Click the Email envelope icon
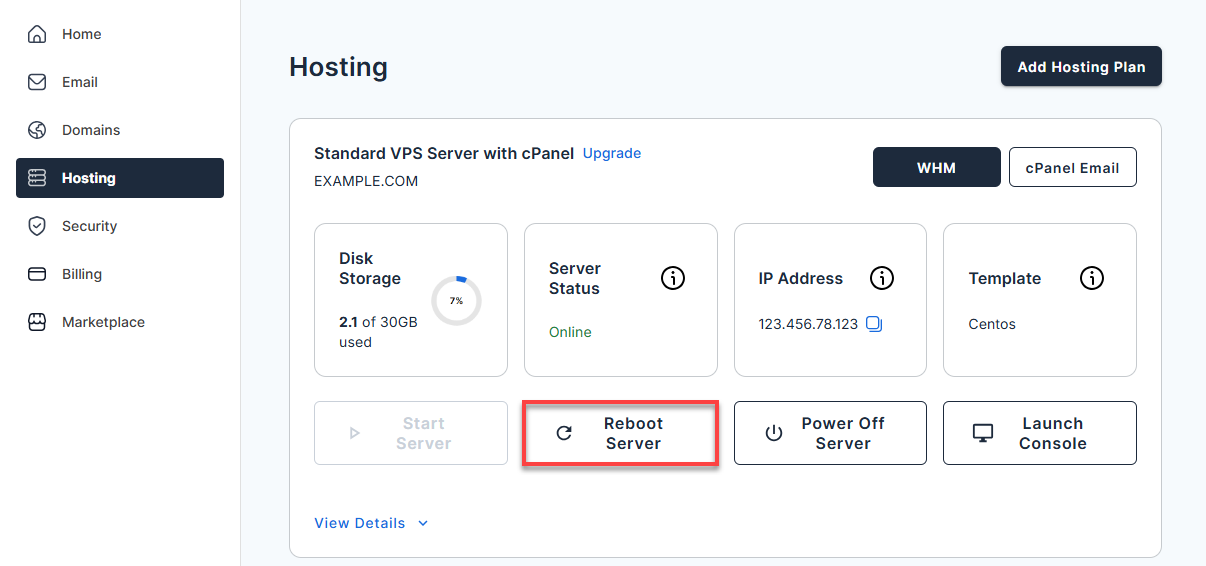Viewport: 1206px width, 566px height. (37, 82)
